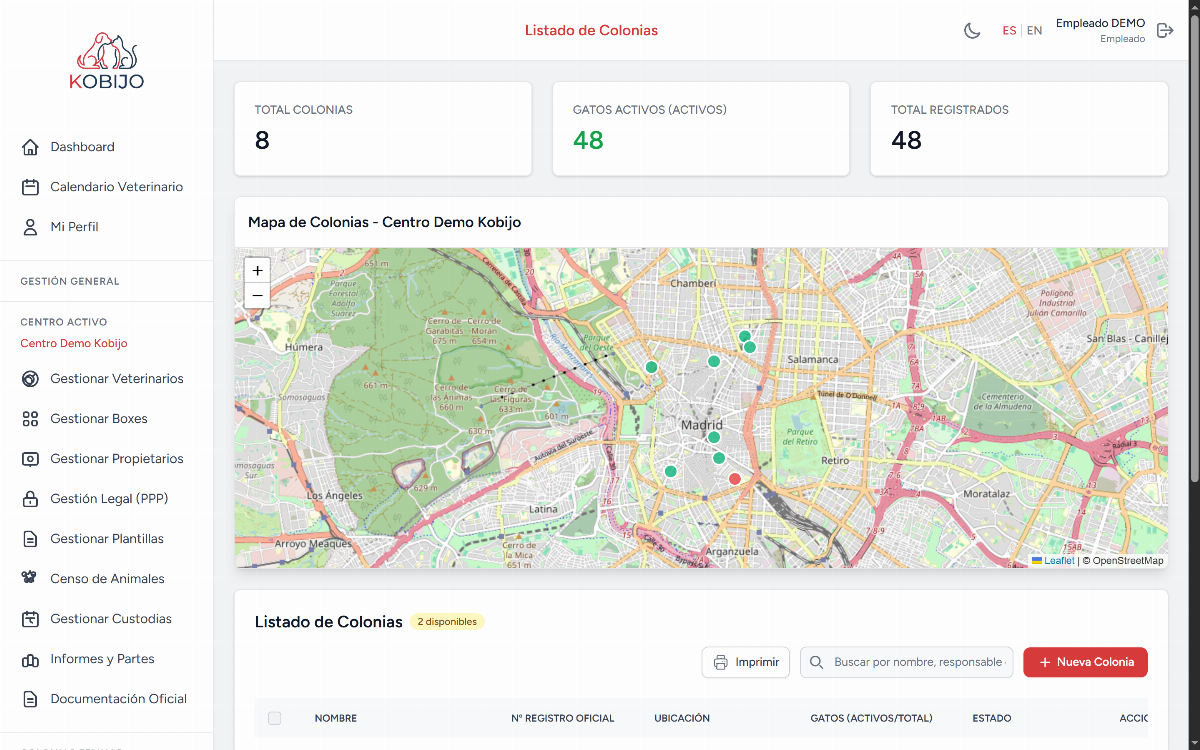Screen dimensions: 1200x750
Task: Click the printer icon on Imprimir
Action: tap(721, 662)
